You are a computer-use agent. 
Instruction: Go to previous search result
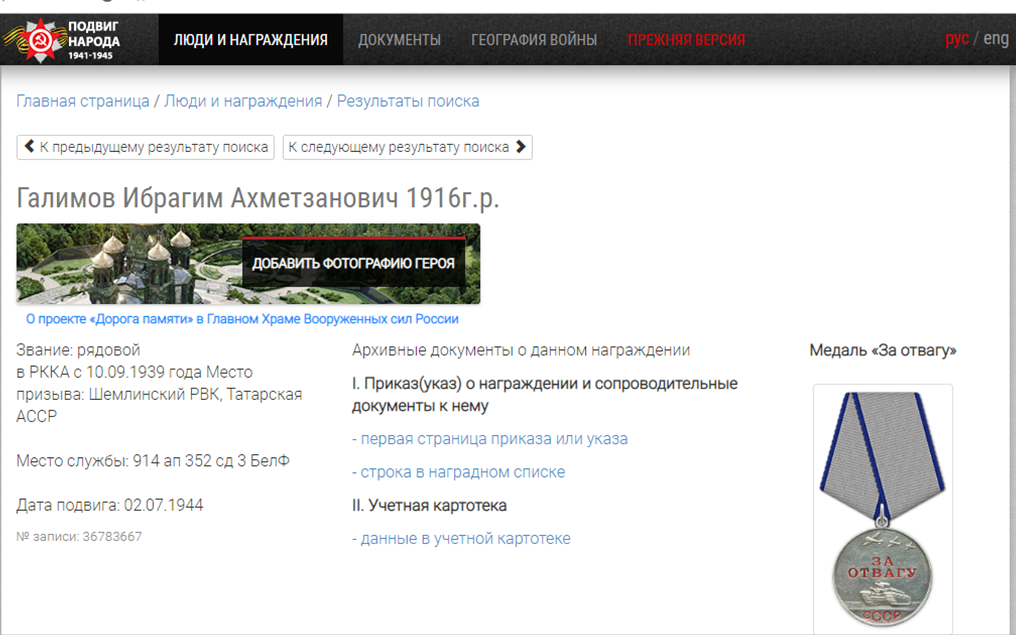point(146,147)
